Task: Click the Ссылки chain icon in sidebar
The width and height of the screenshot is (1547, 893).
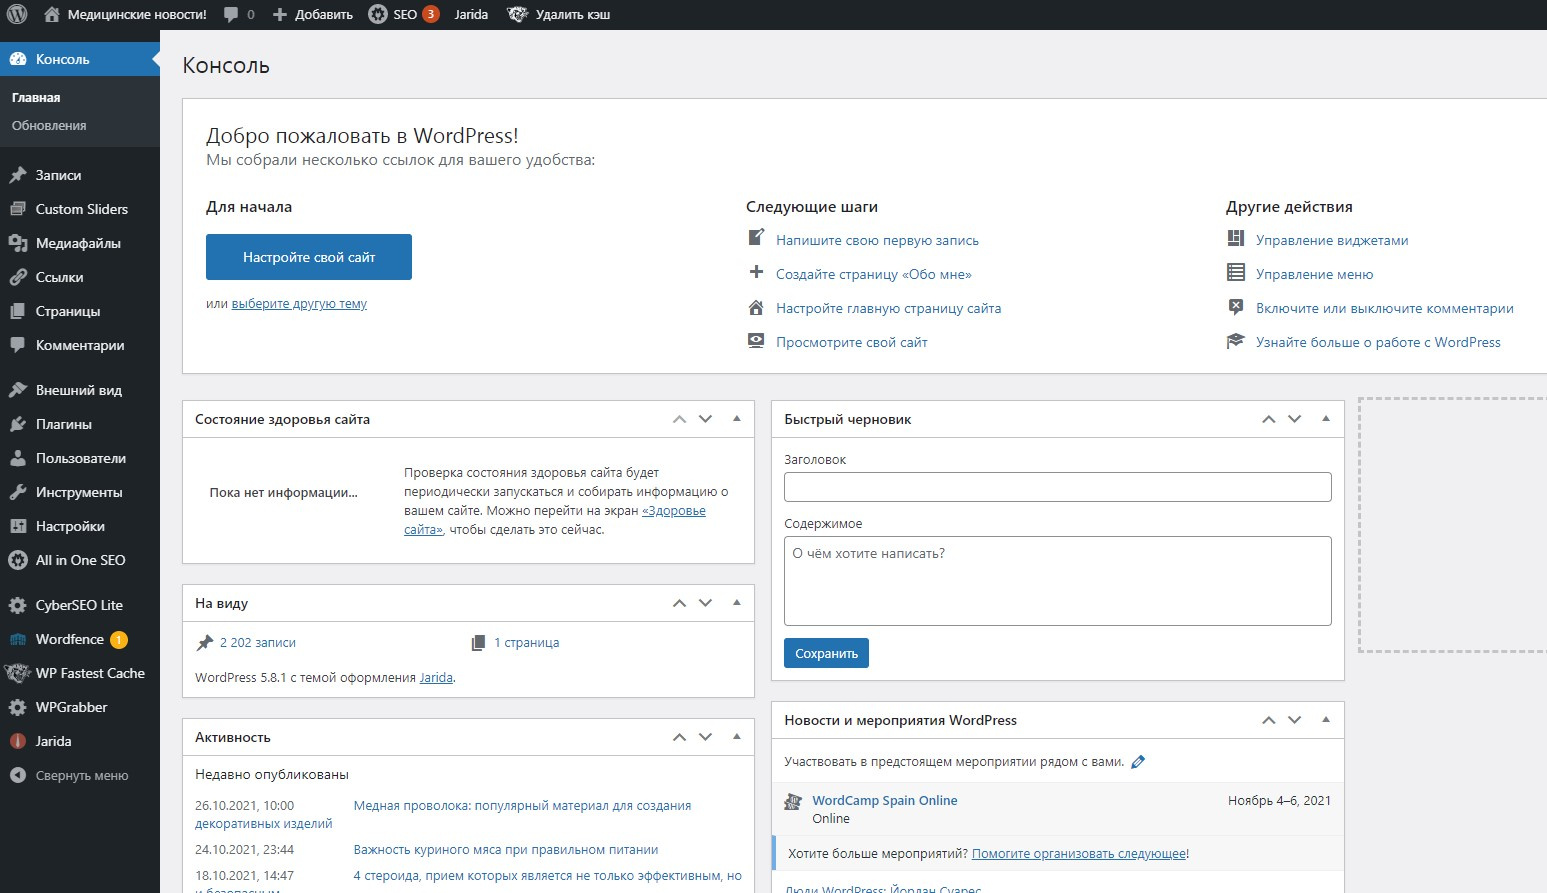Action: (x=18, y=277)
